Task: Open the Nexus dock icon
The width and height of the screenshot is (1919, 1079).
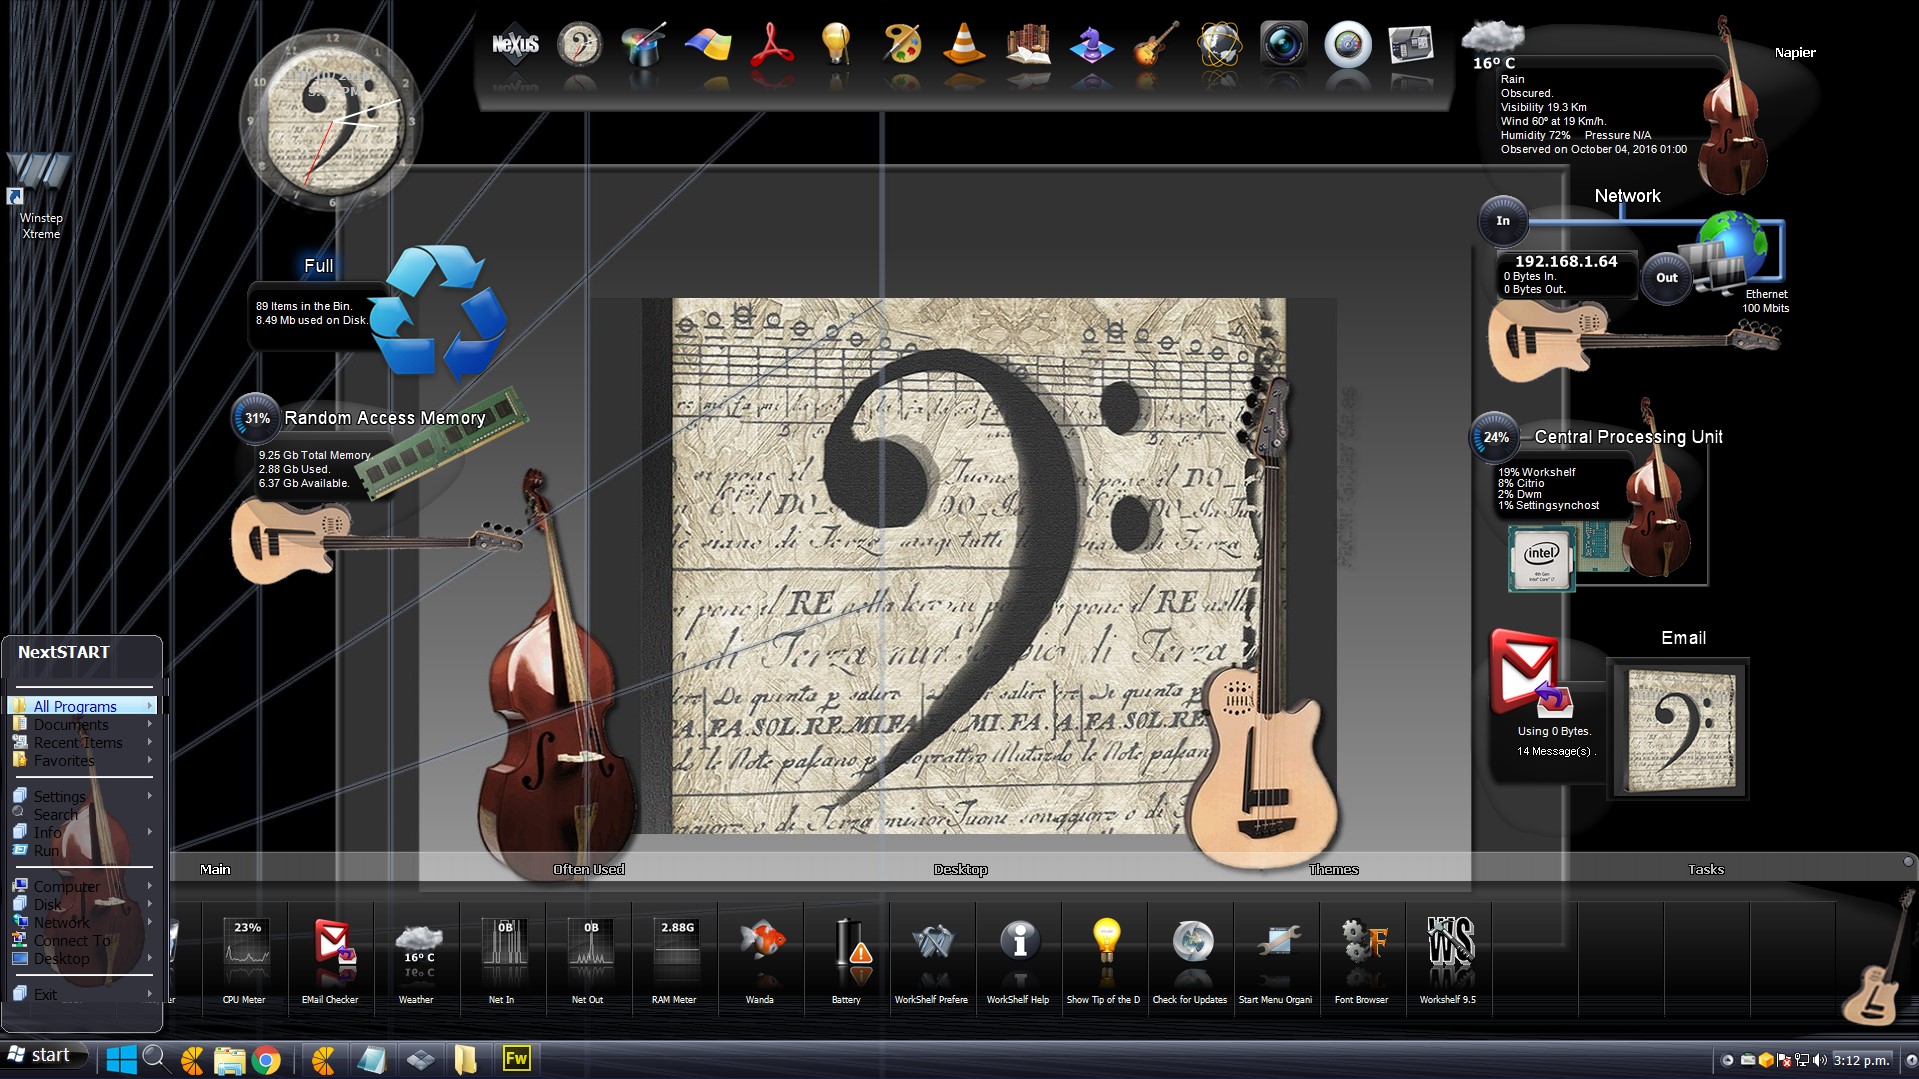Action: pos(515,45)
